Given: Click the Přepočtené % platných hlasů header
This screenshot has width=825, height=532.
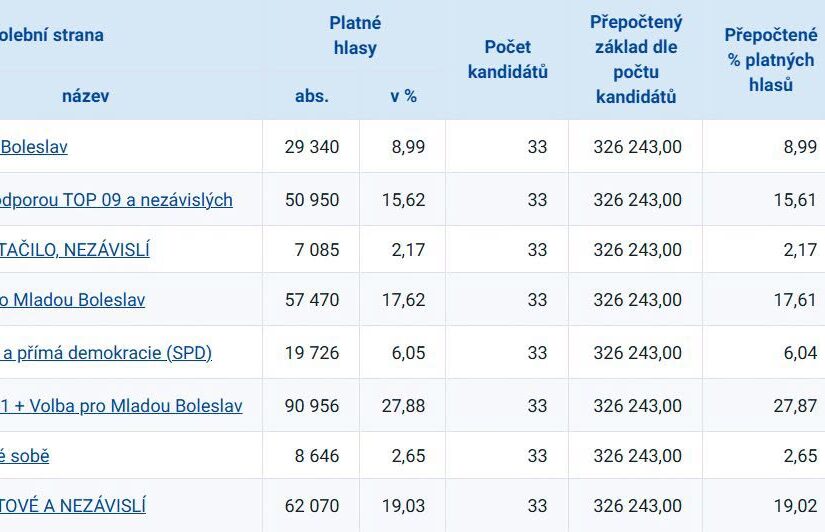Looking at the screenshot, I should [771, 59].
